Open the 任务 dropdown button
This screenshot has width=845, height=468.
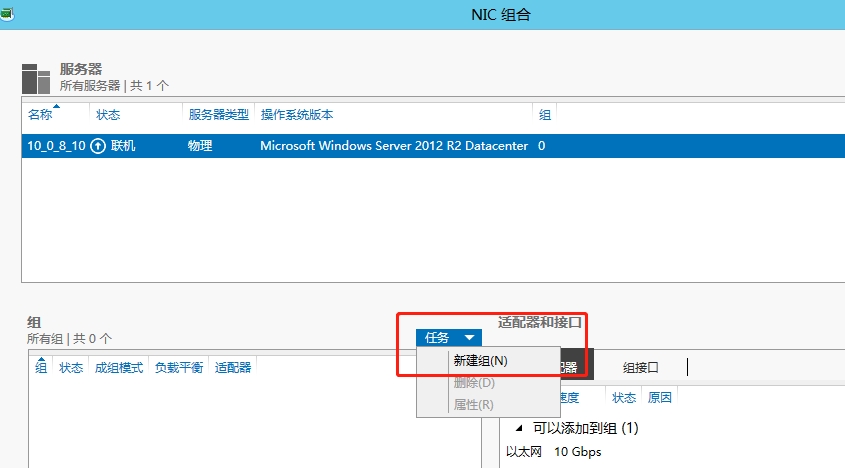tap(448, 338)
